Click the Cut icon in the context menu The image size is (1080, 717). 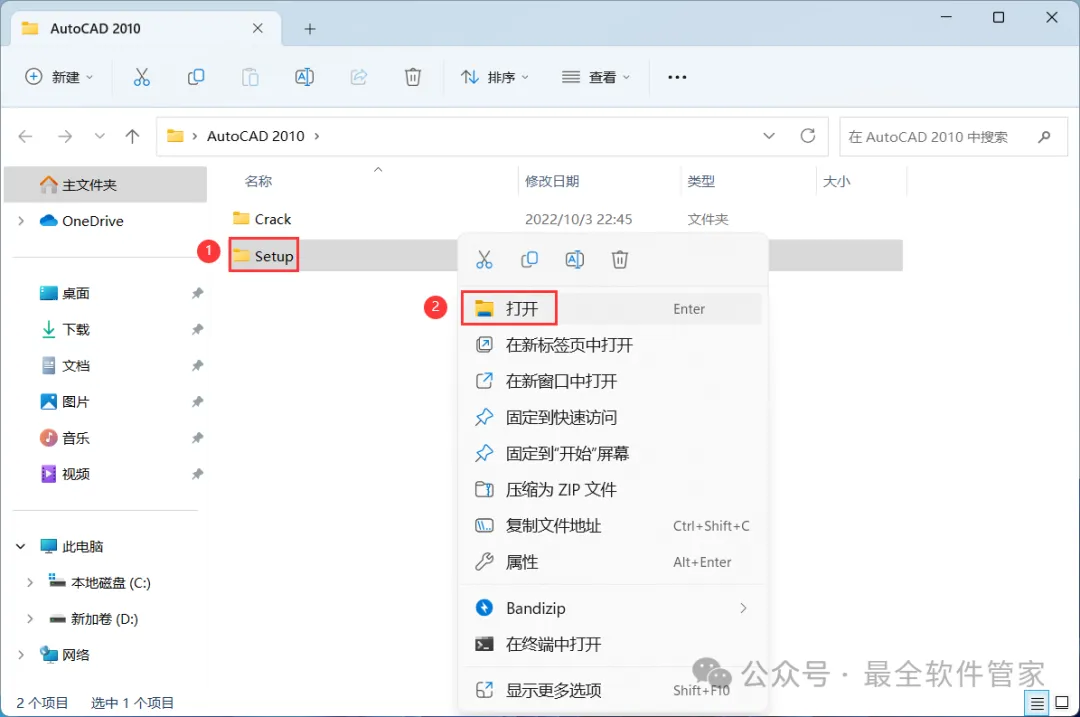tap(484, 260)
